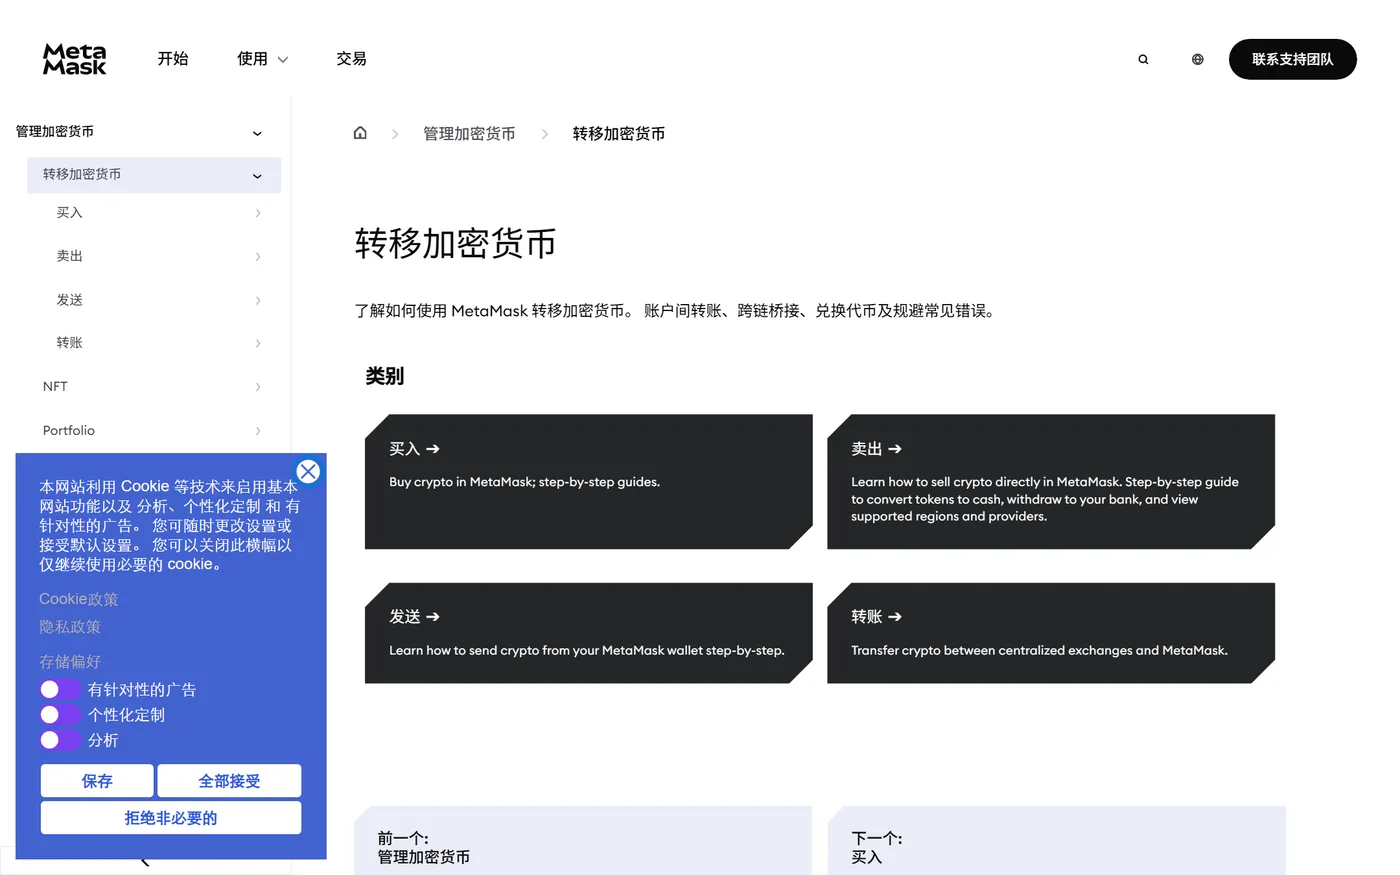Open the 买入 category card
1400x875 pixels.
[588, 481]
